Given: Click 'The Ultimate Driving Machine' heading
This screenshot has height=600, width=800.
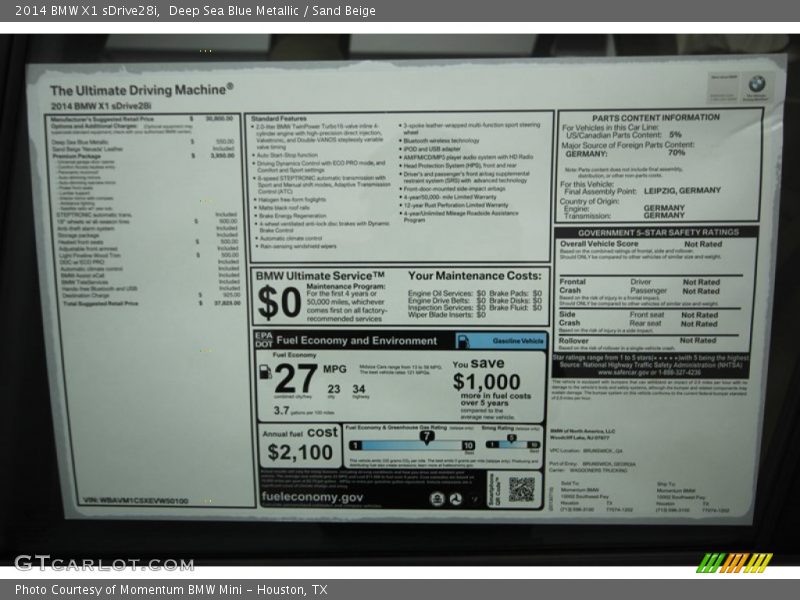Looking at the screenshot, I should (x=141, y=90).
